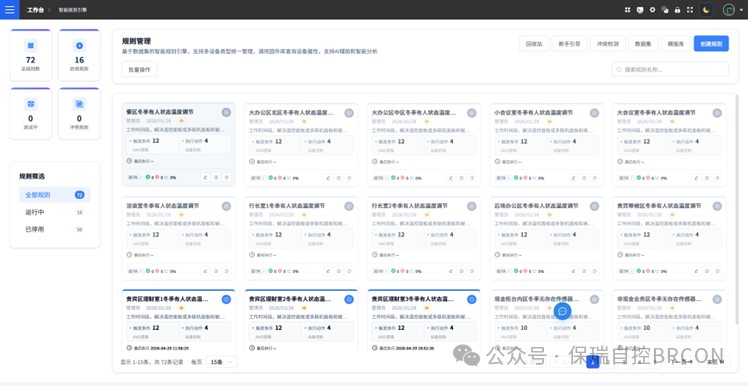748x386 pixels.
Task: Click edit pencil on 大办公区中区 rule card
Action: pyautogui.click(x=451, y=178)
